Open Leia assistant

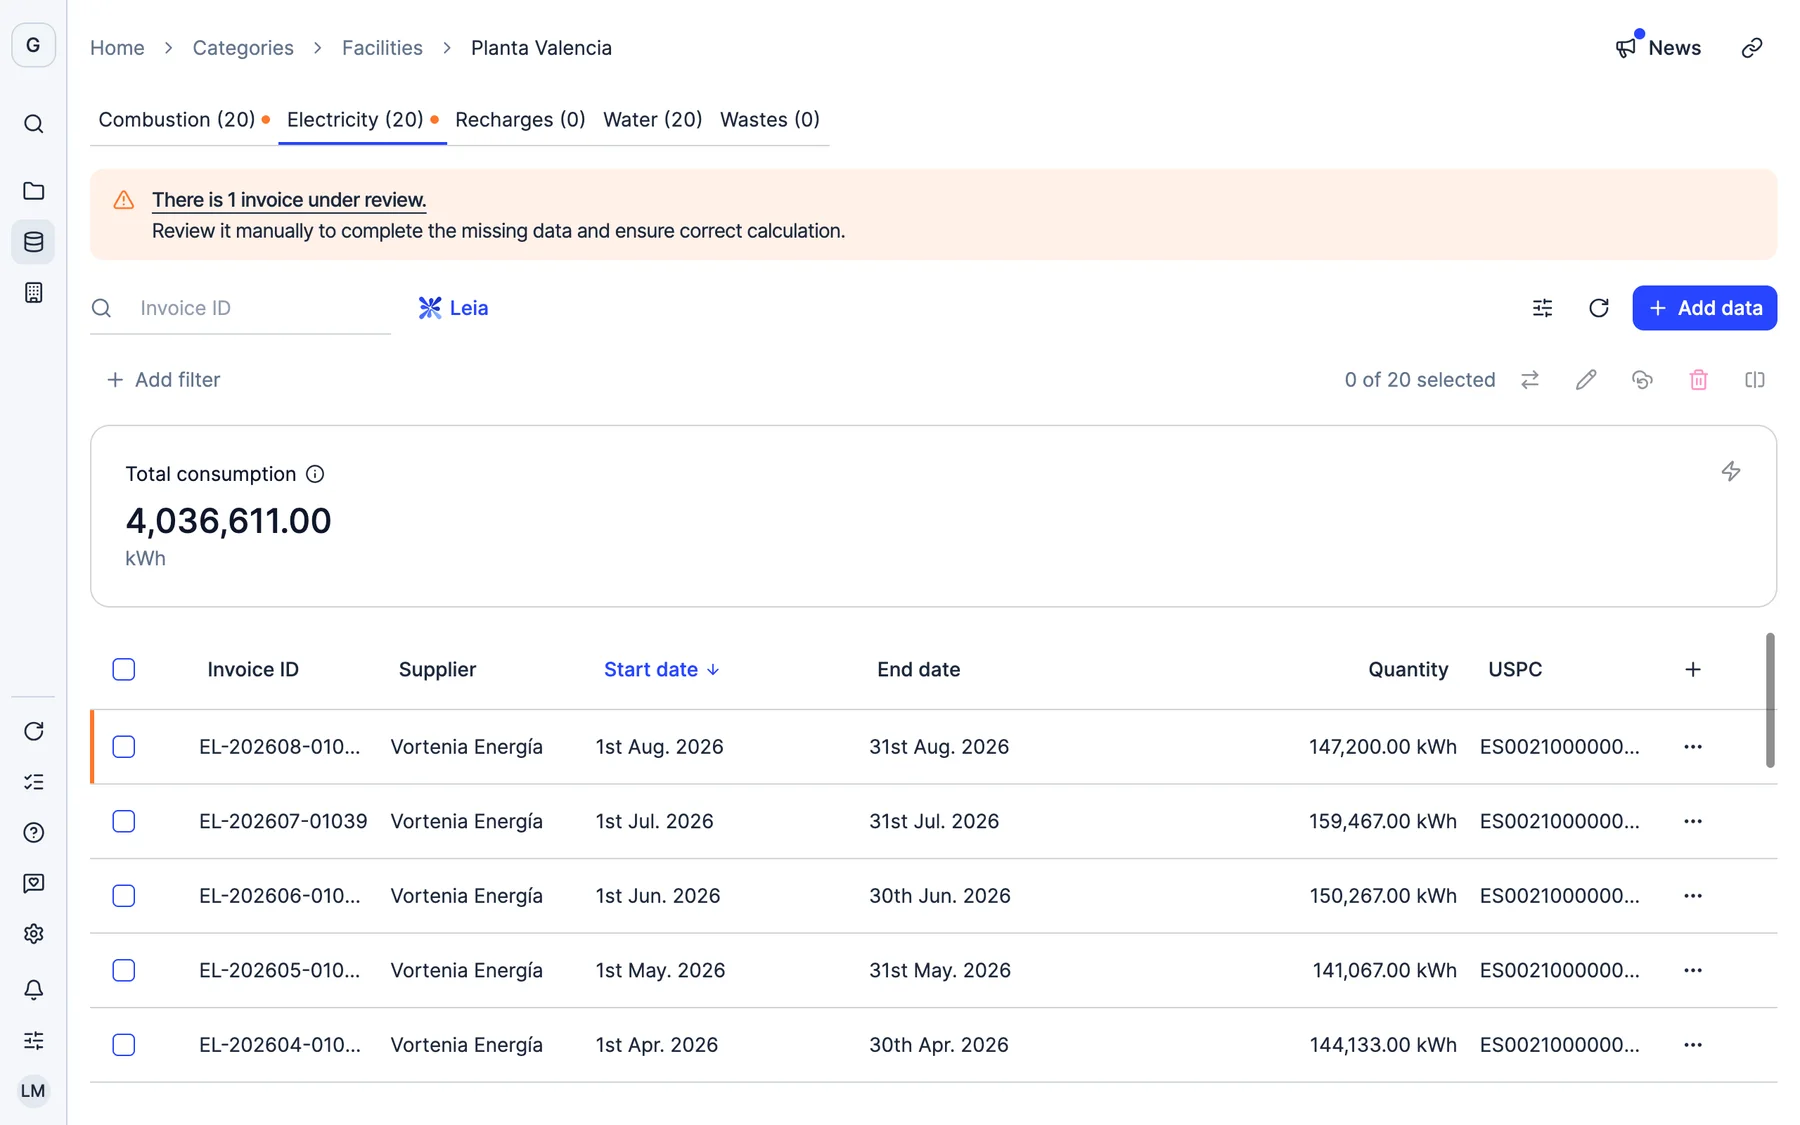coord(453,308)
